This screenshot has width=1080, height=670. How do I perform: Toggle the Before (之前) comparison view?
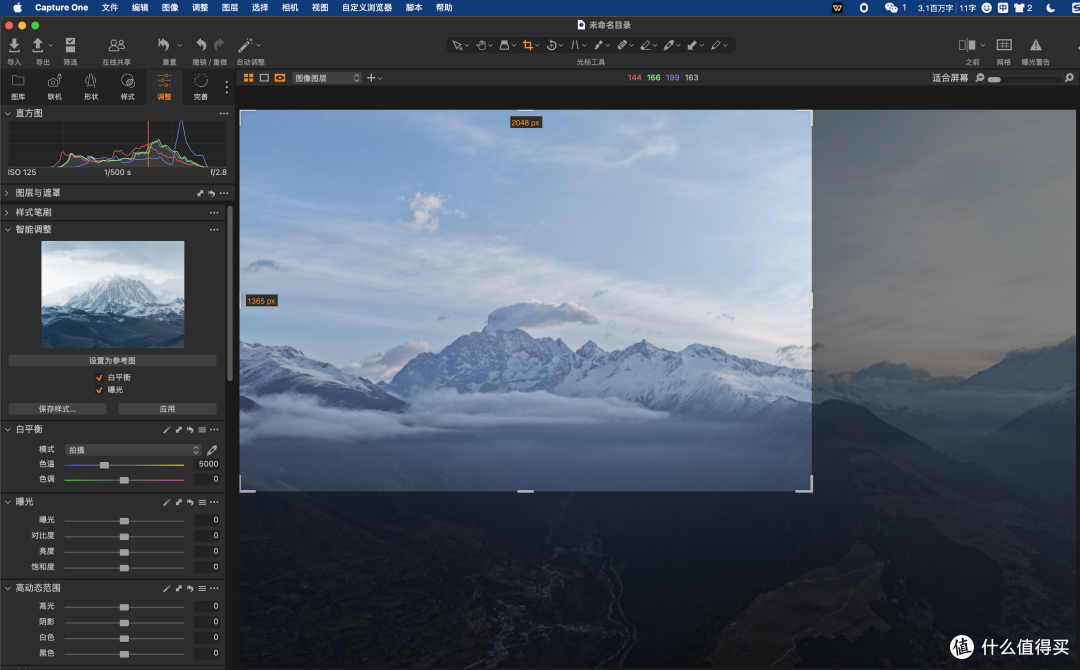coord(967,45)
